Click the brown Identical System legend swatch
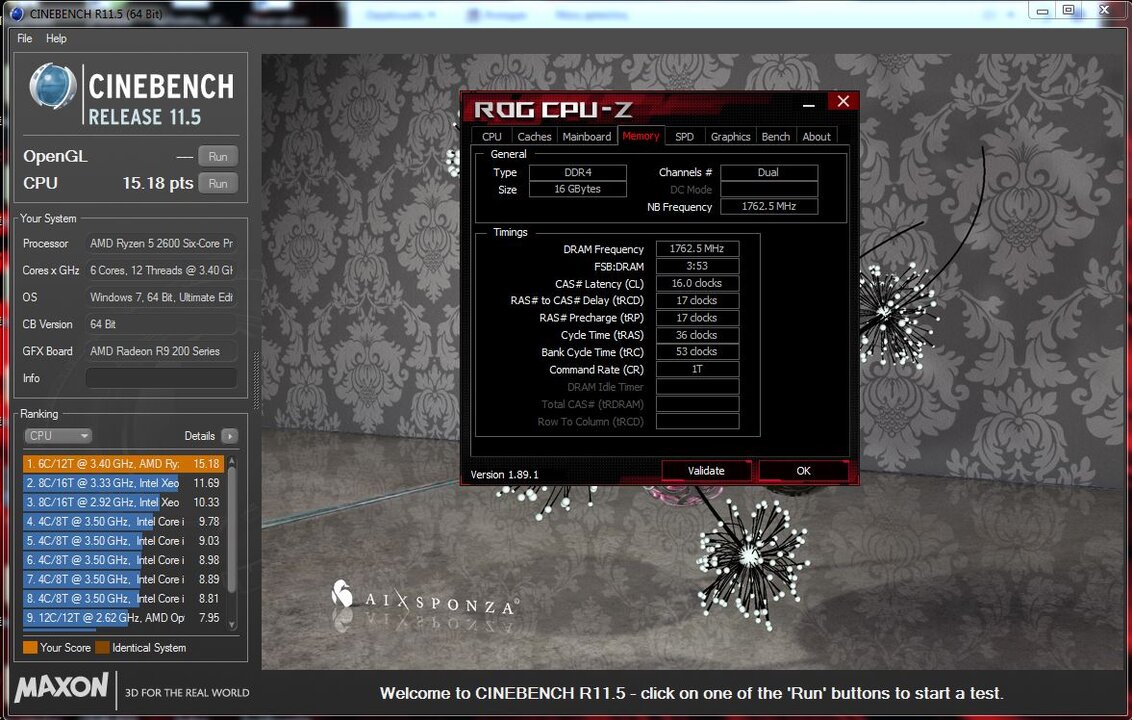Screen dimensions: 1132x720 pos(103,647)
